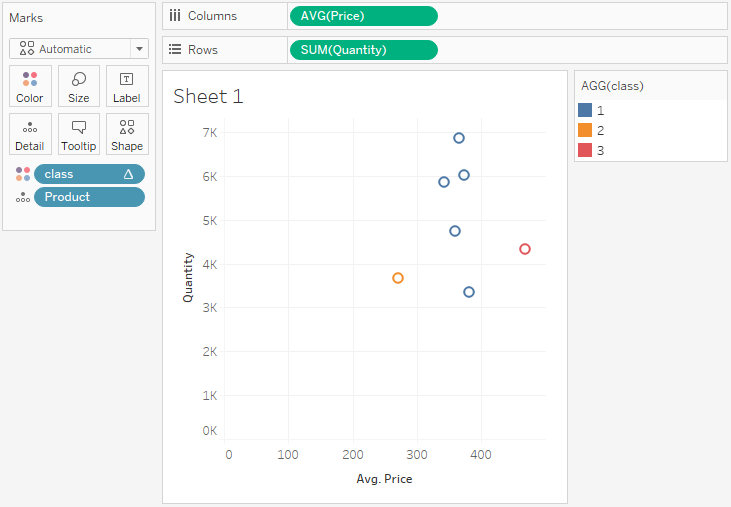Click the 5K tick on Quantity axis
This screenshot has width=731, height=507.
tap(210, 220)
